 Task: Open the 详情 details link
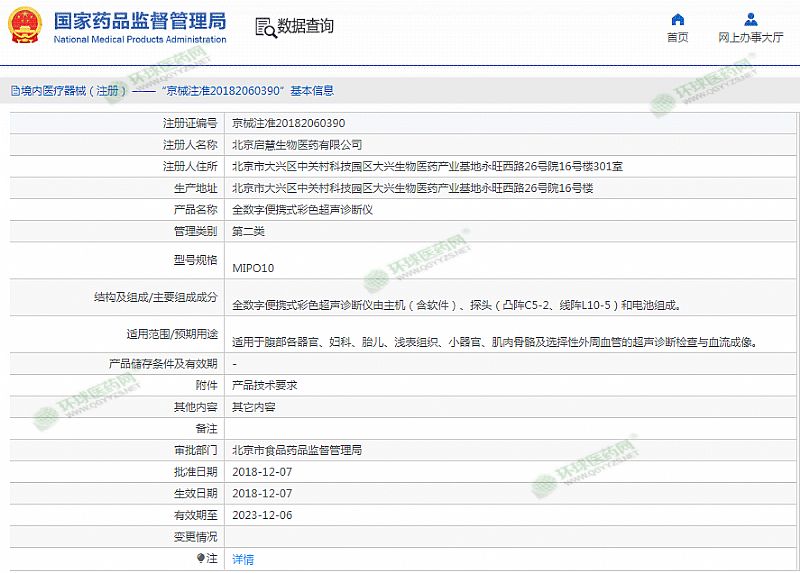point(243,559)
